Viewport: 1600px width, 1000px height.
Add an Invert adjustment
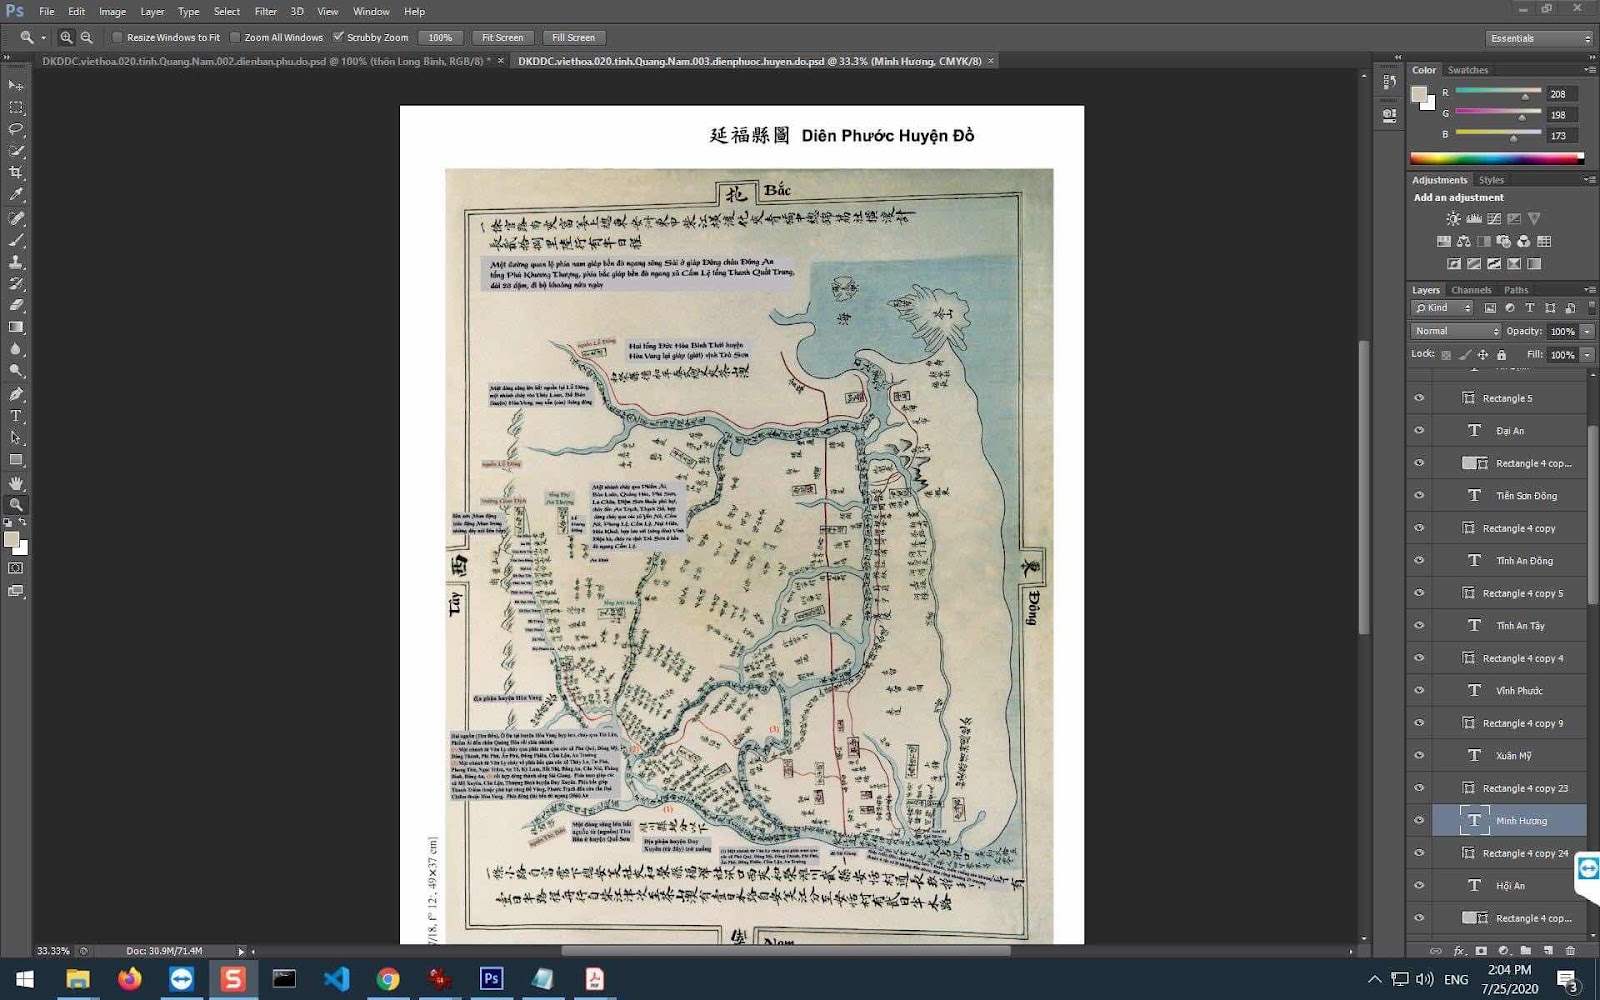pos(1453,264)
